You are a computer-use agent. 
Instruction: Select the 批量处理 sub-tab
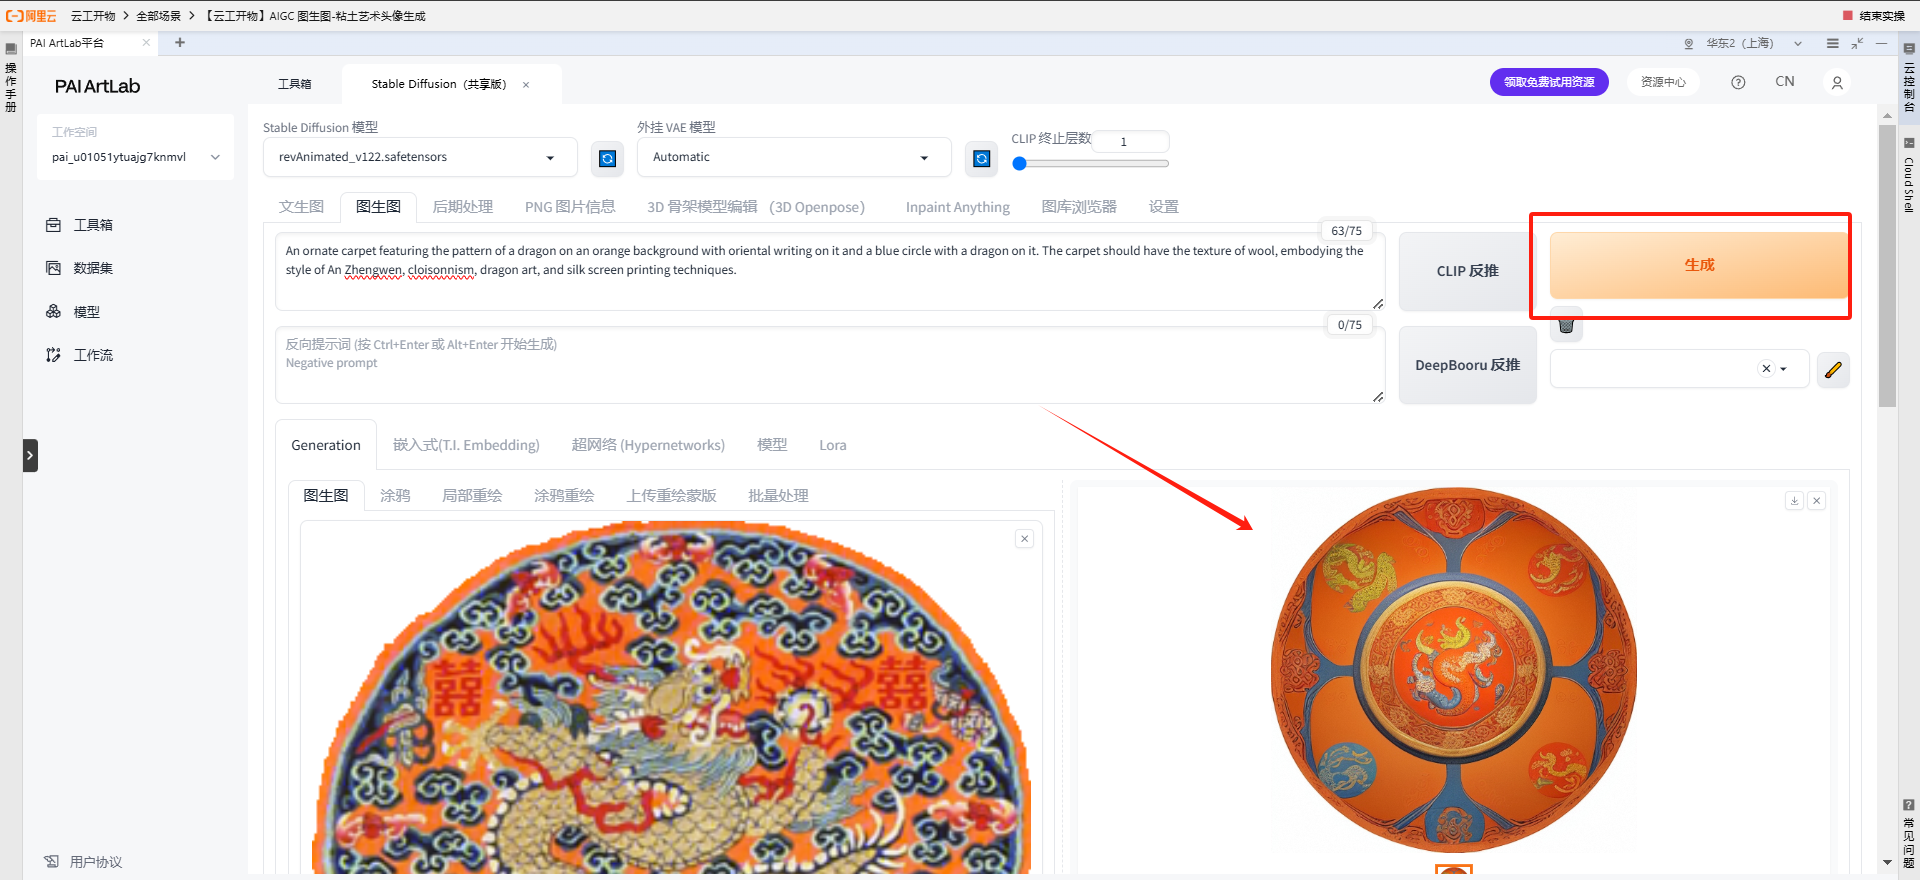(x=778, y=495)
